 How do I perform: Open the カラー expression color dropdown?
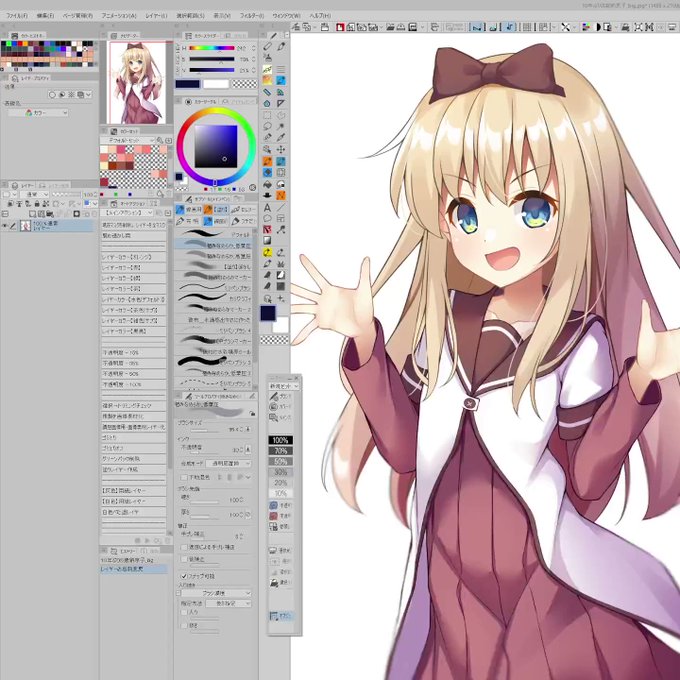(x=38, y=113)
